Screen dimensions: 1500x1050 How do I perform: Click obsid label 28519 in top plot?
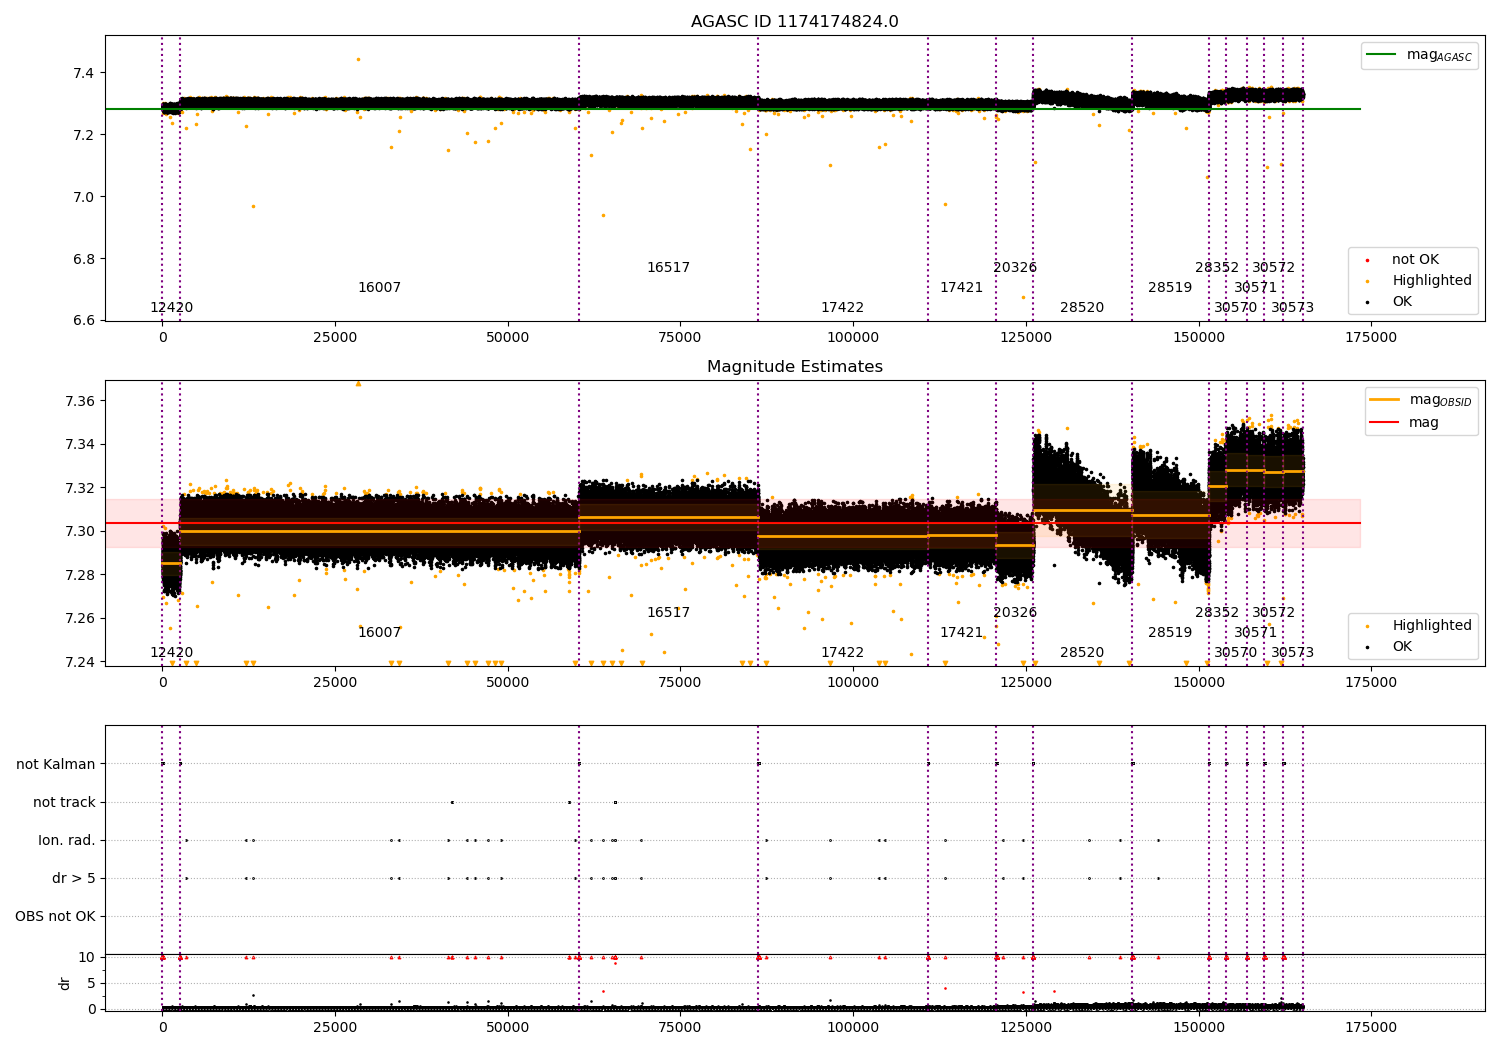pos(1170,288)
